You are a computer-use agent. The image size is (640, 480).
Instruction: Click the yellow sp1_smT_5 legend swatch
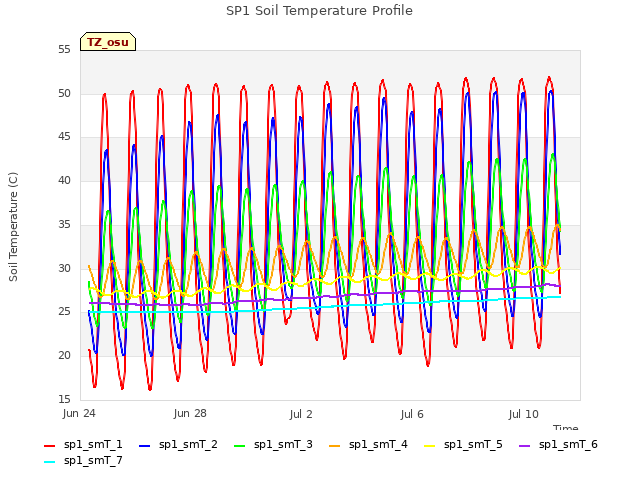tap(429, 446)
